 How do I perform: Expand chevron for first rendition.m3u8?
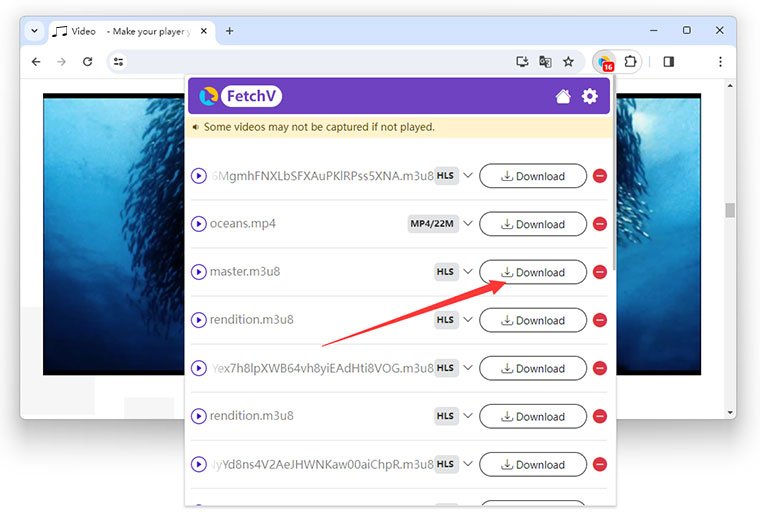pyautogui.click(x=467, y=319)
